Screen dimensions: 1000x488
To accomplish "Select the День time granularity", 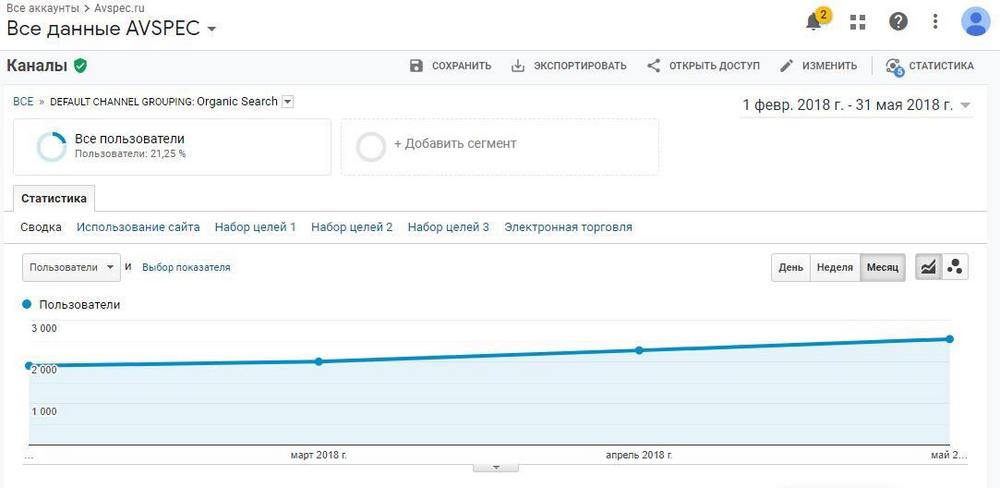I will tap(791, 267).
